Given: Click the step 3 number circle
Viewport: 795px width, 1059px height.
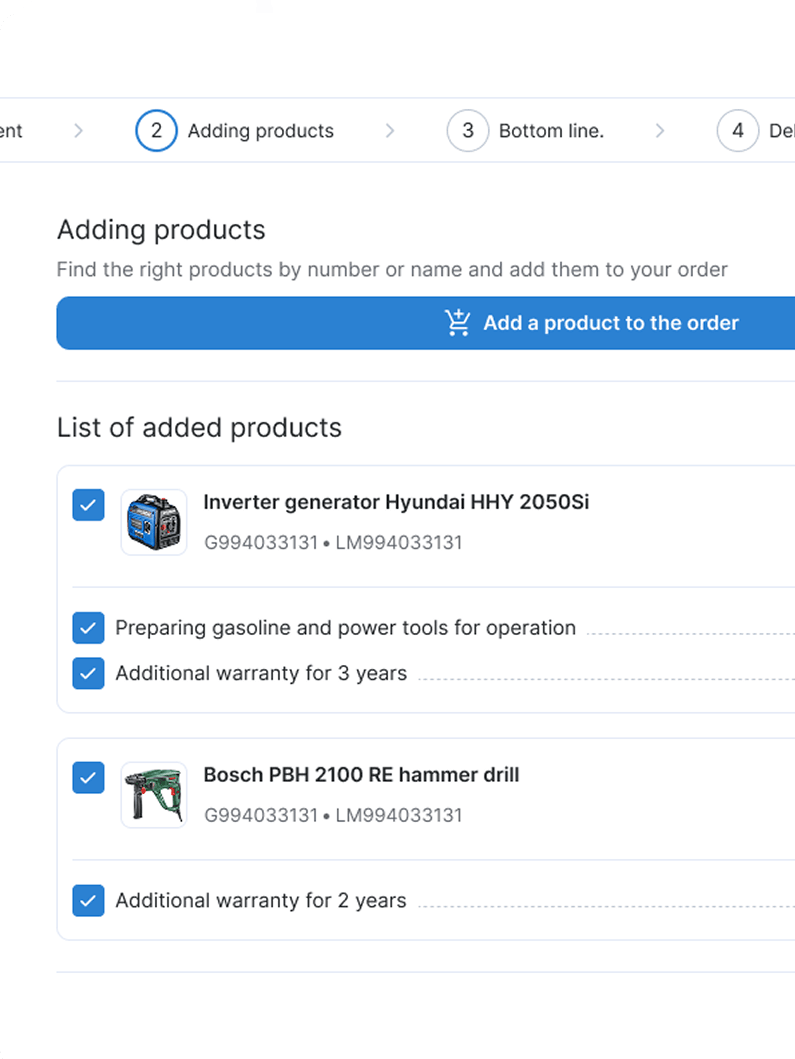Looking at the screenshot, I should (x=467, y=130).
